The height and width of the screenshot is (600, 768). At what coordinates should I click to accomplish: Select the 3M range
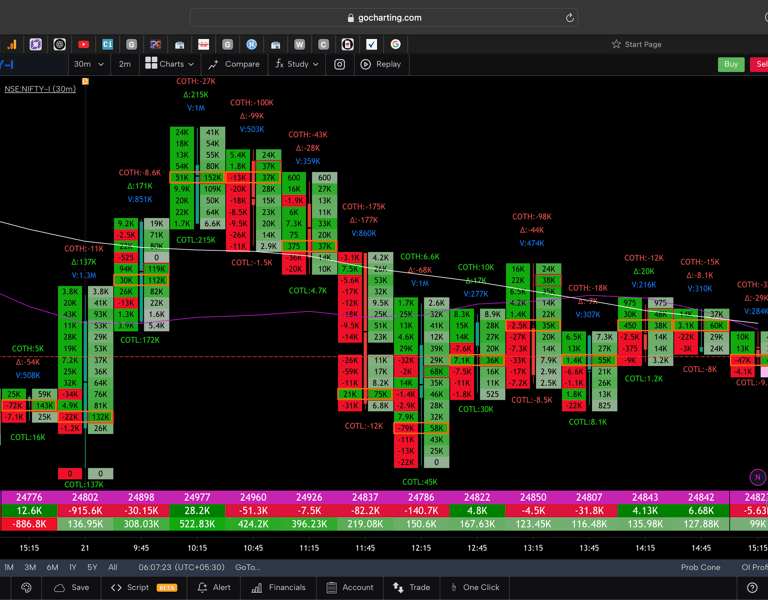point(30,567)
